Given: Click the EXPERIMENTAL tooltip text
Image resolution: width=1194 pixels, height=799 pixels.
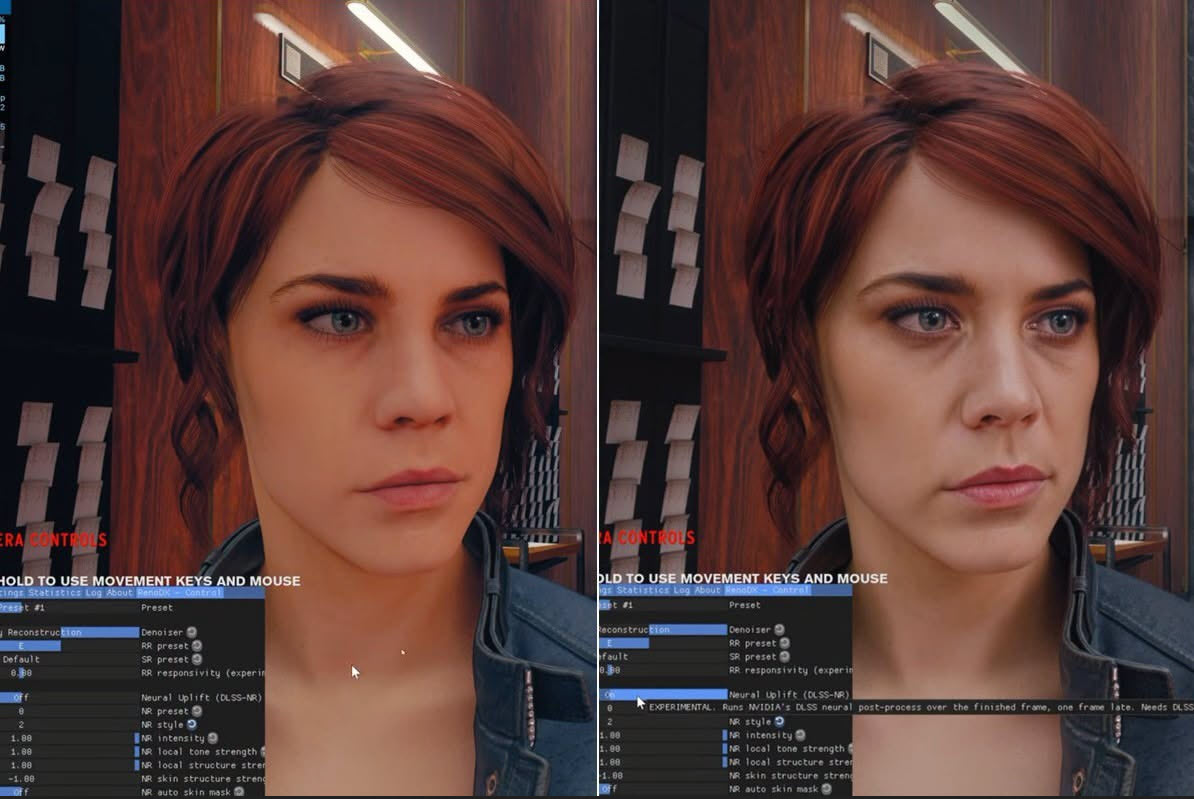Looking at the screenshot, I should 921,708.
